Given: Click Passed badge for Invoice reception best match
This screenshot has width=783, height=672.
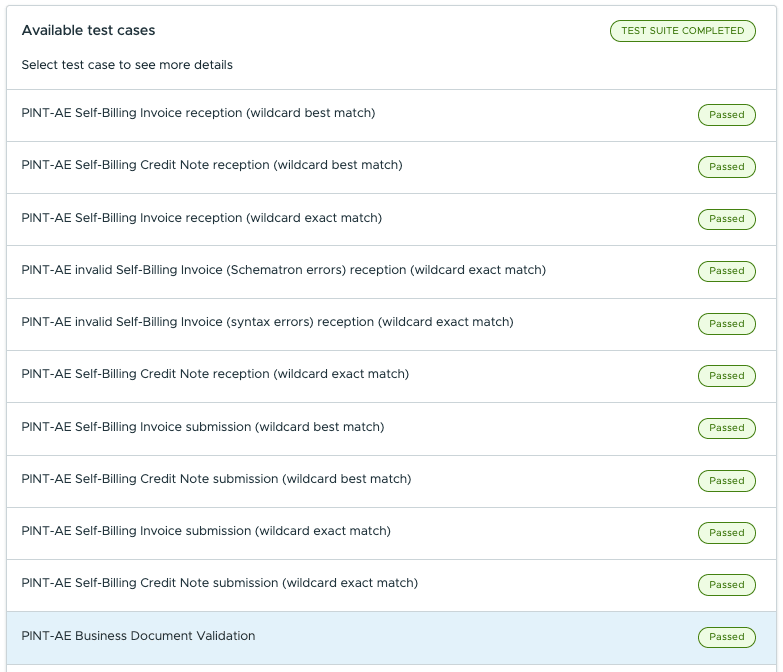Looking at the screenshot, I should pyautogui.click(x=727, y=115).
